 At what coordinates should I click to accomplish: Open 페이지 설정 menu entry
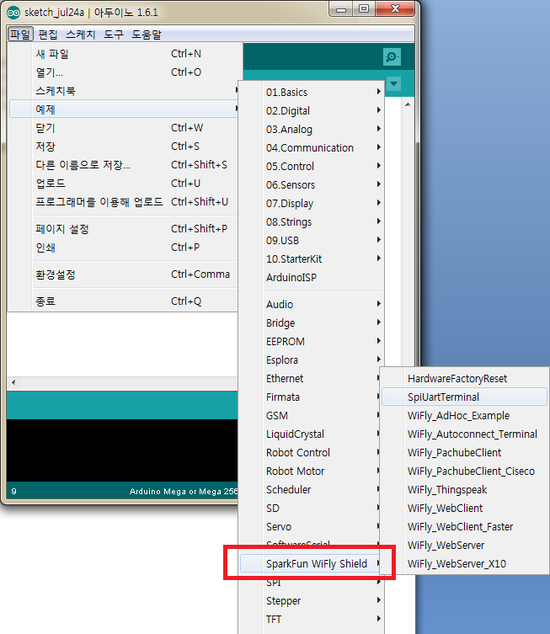(x=123, y=229)
